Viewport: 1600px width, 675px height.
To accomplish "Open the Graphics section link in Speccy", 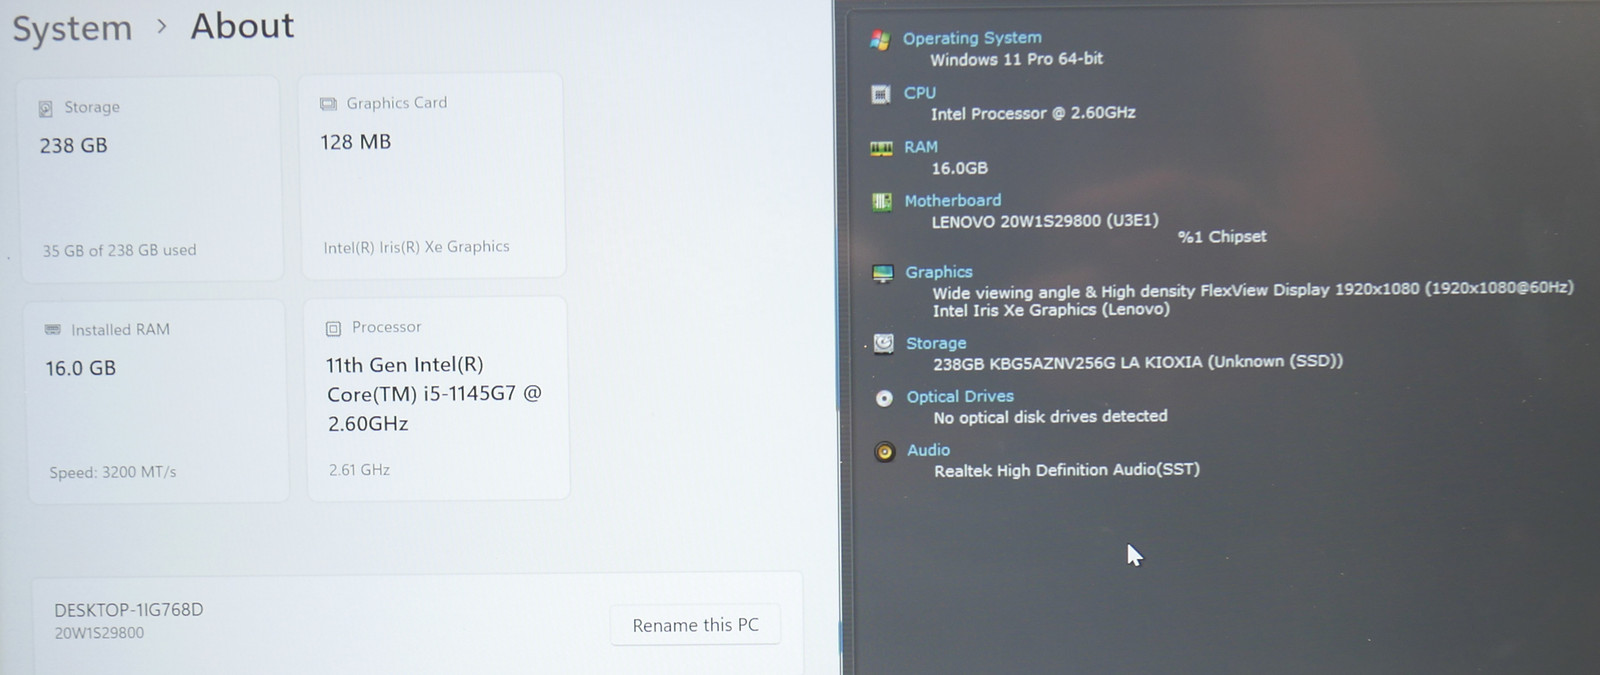I will tap(939, 272).
